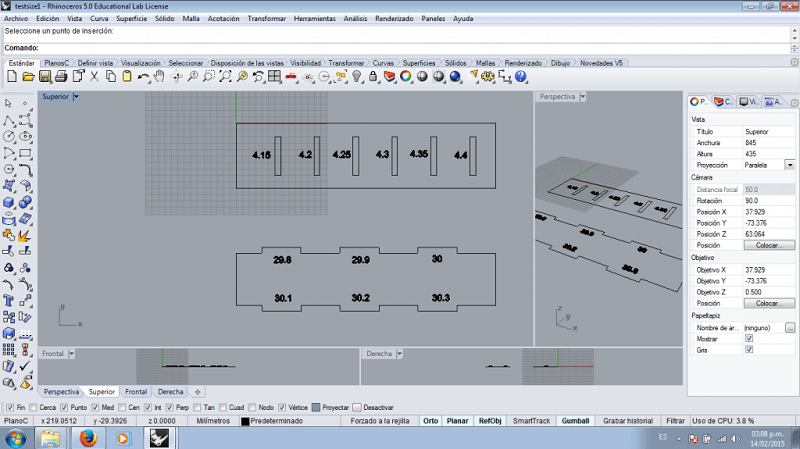The width and height of the screenshot is (800, 449).
Task: Click the Cut scissors icon
Action: pos(94,77)
